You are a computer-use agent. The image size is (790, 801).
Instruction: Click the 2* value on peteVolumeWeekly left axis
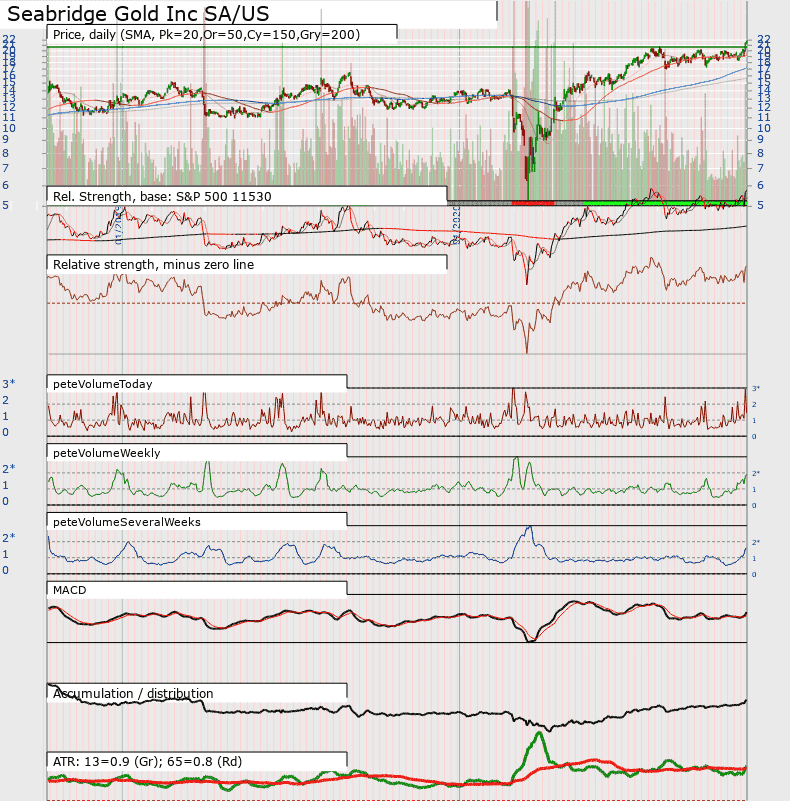9,469
